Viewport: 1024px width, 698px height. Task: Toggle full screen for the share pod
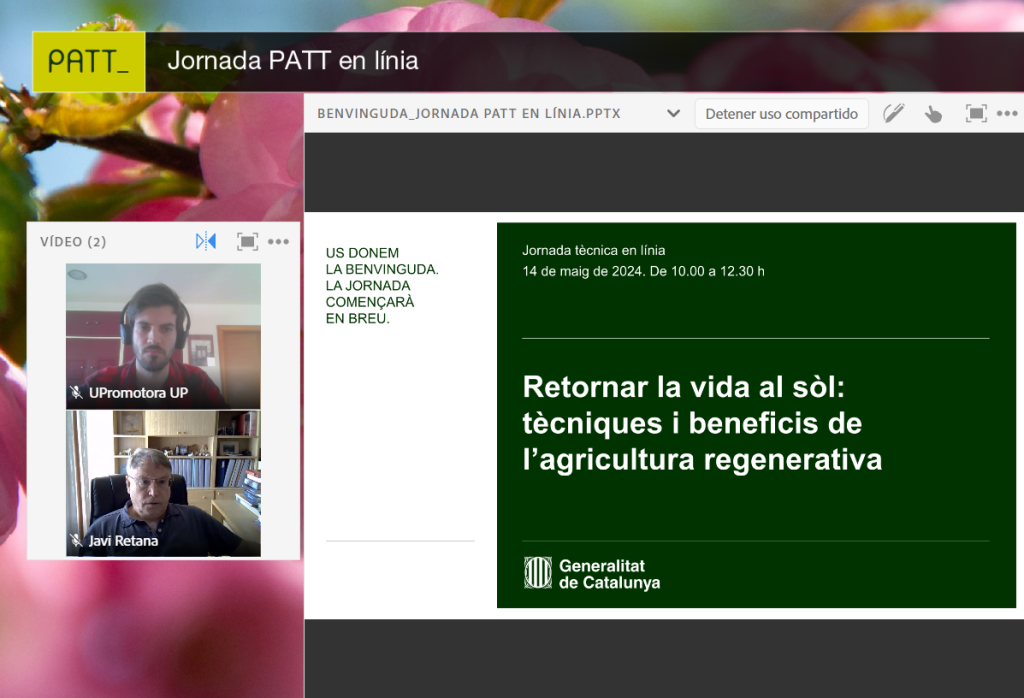[x=976, y=114]
